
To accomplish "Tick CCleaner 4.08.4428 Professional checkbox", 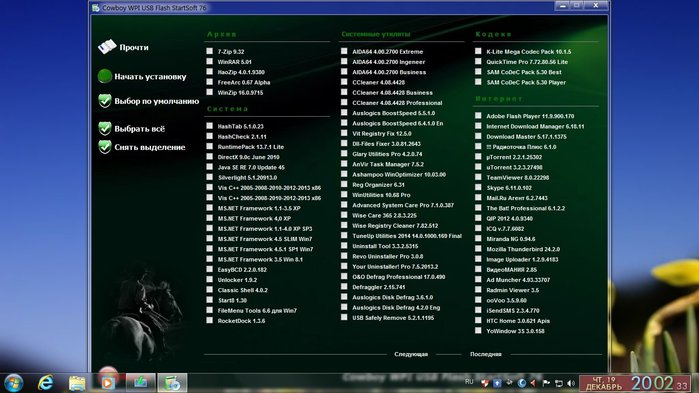I will click(x=344, y=102).
